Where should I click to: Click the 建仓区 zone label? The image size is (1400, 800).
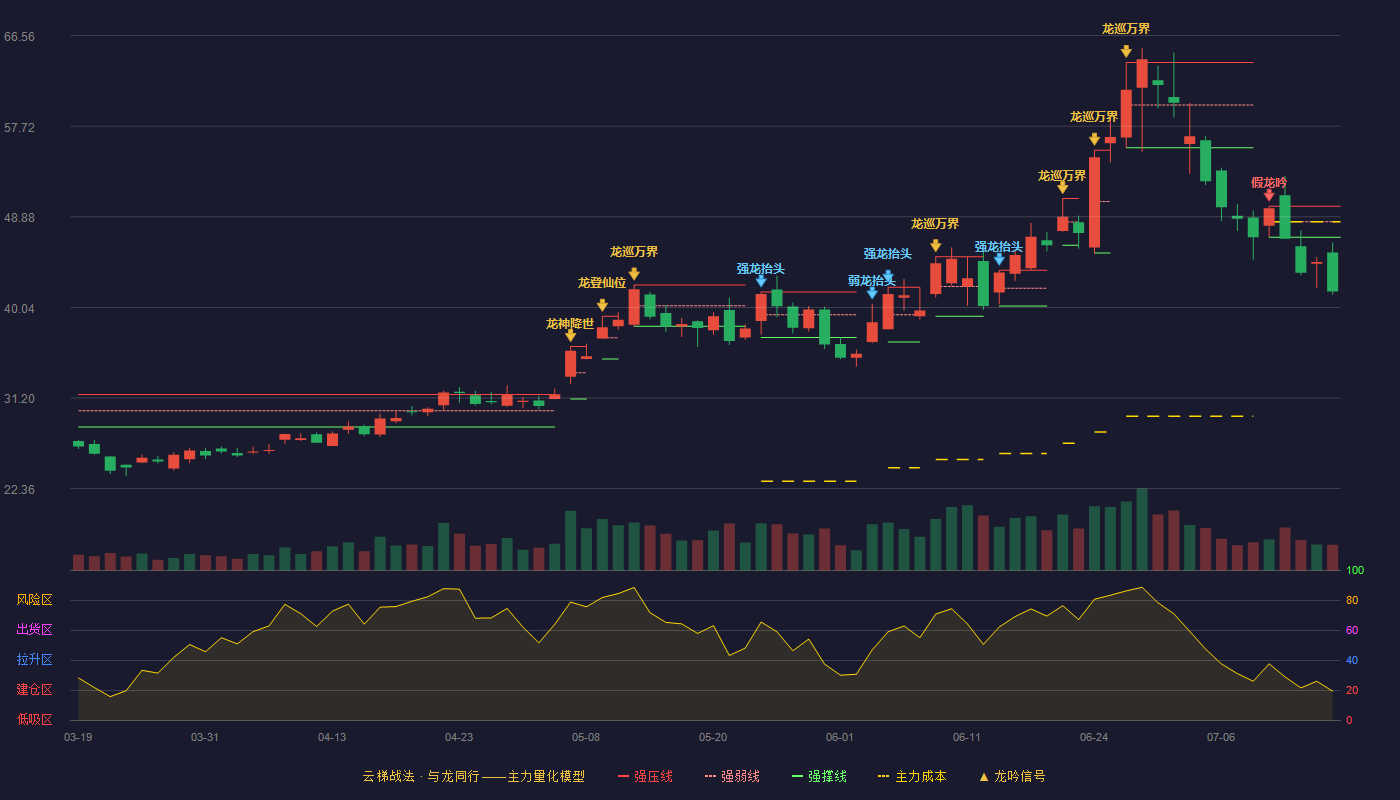pos(34,690)
